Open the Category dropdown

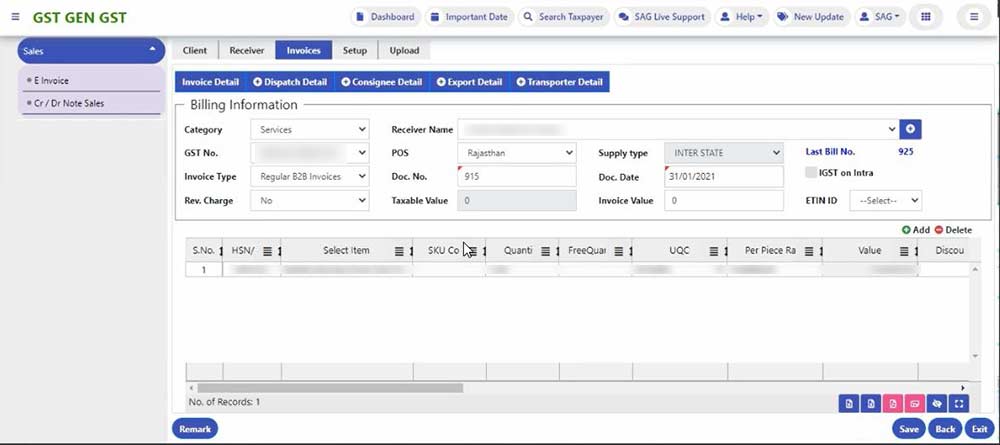310,129
